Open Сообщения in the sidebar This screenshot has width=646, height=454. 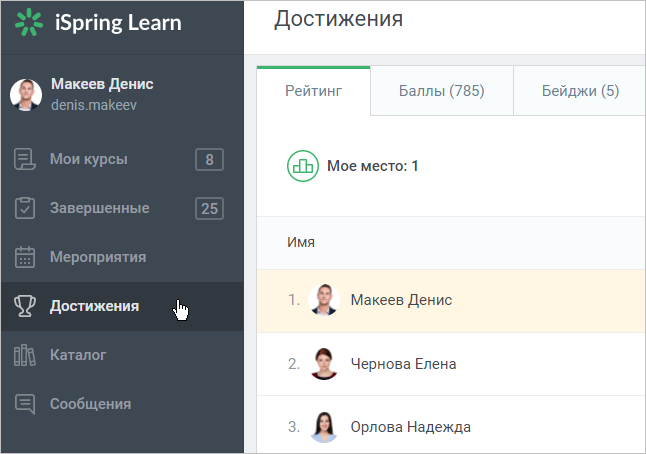point(122,404)
